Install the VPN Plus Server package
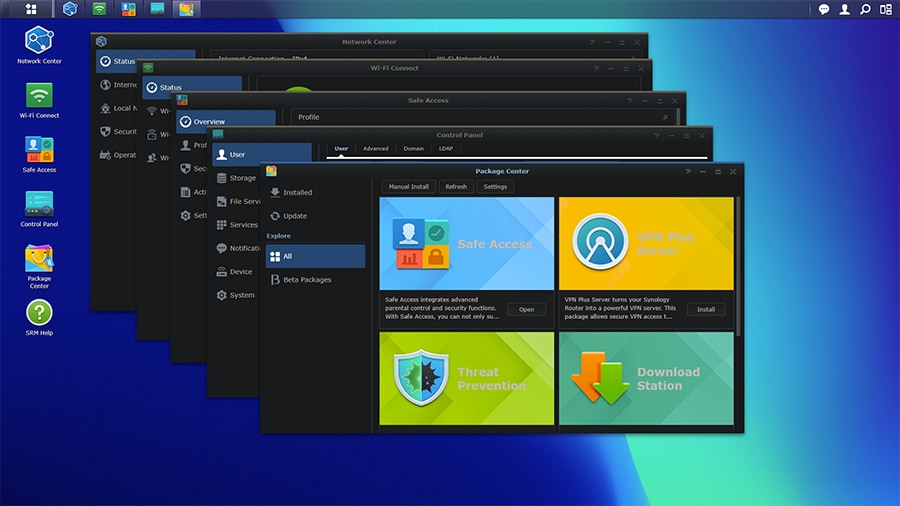 (706, 309)
